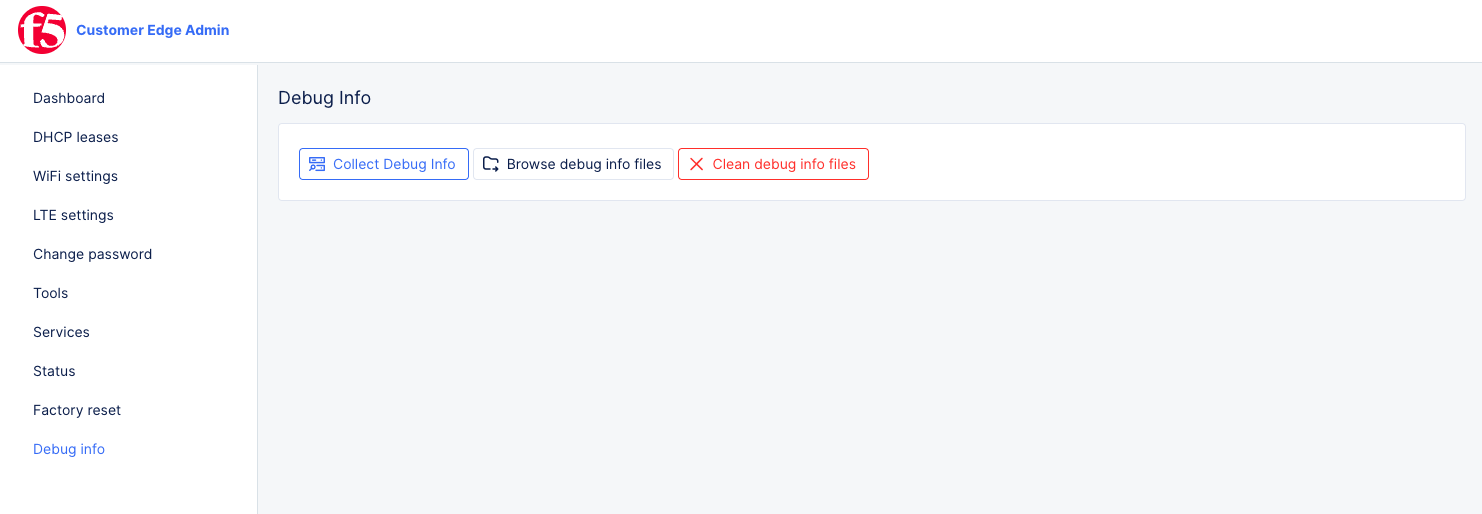Click the F5 logo icon

click(41, 30)
